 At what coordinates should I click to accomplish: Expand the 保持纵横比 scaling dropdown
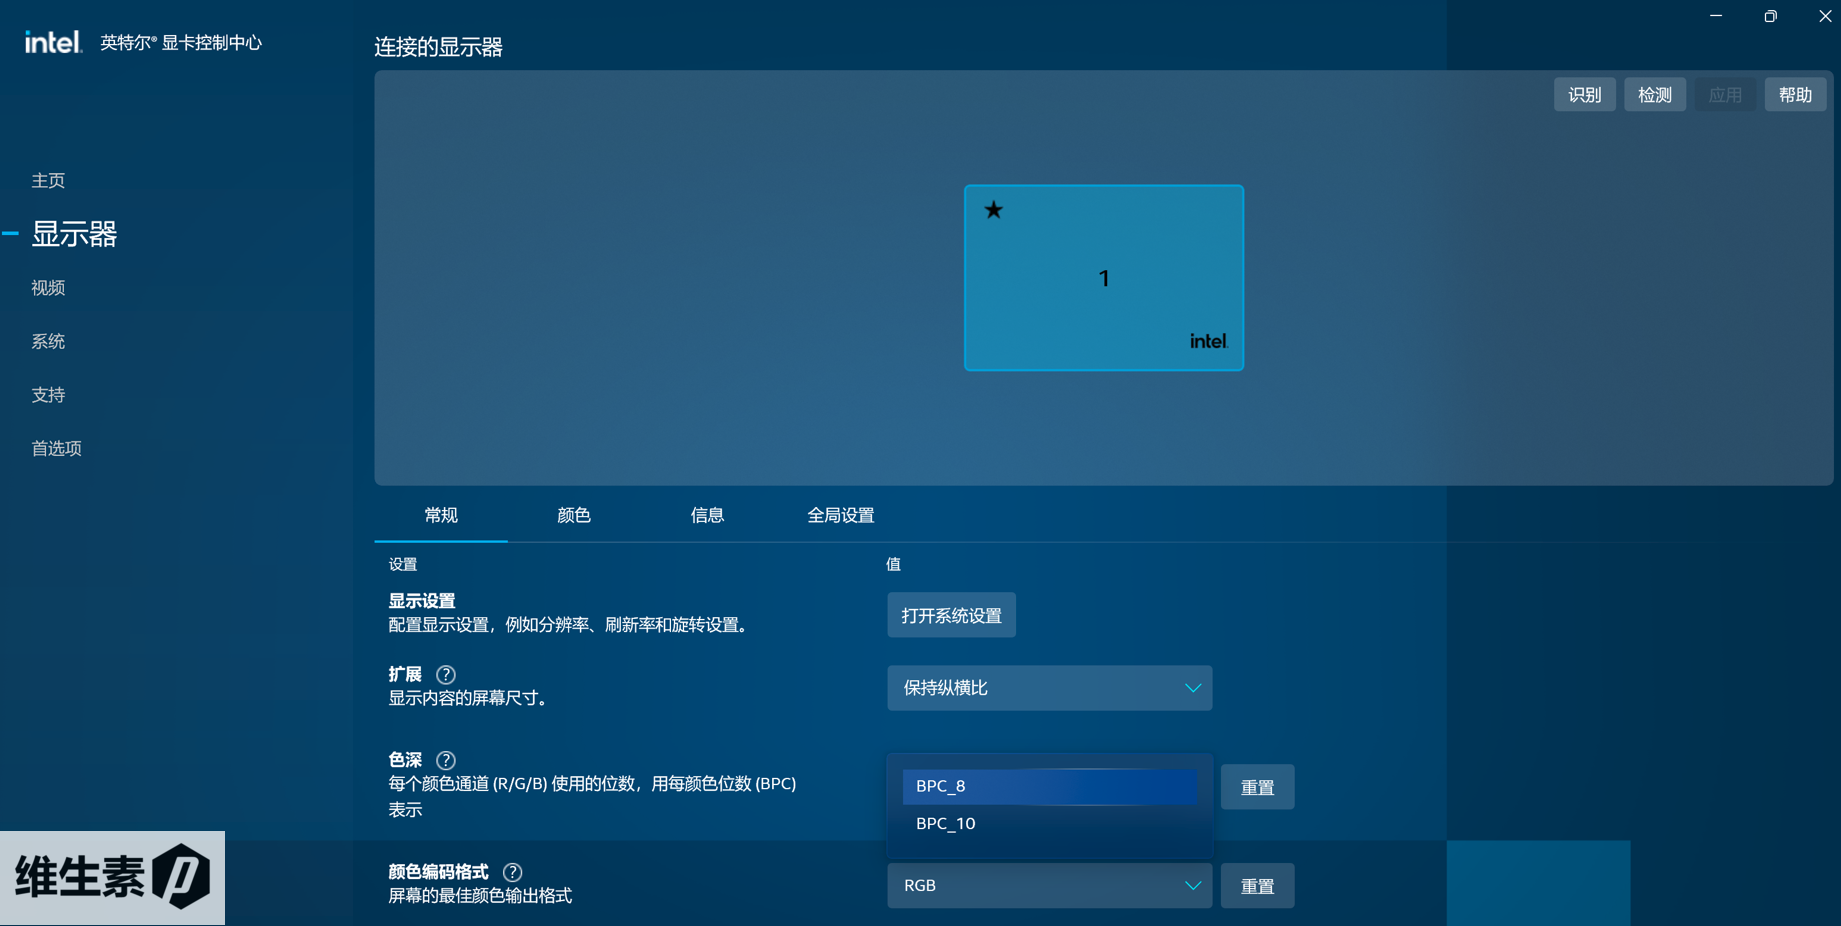(x=1049, y=688)
